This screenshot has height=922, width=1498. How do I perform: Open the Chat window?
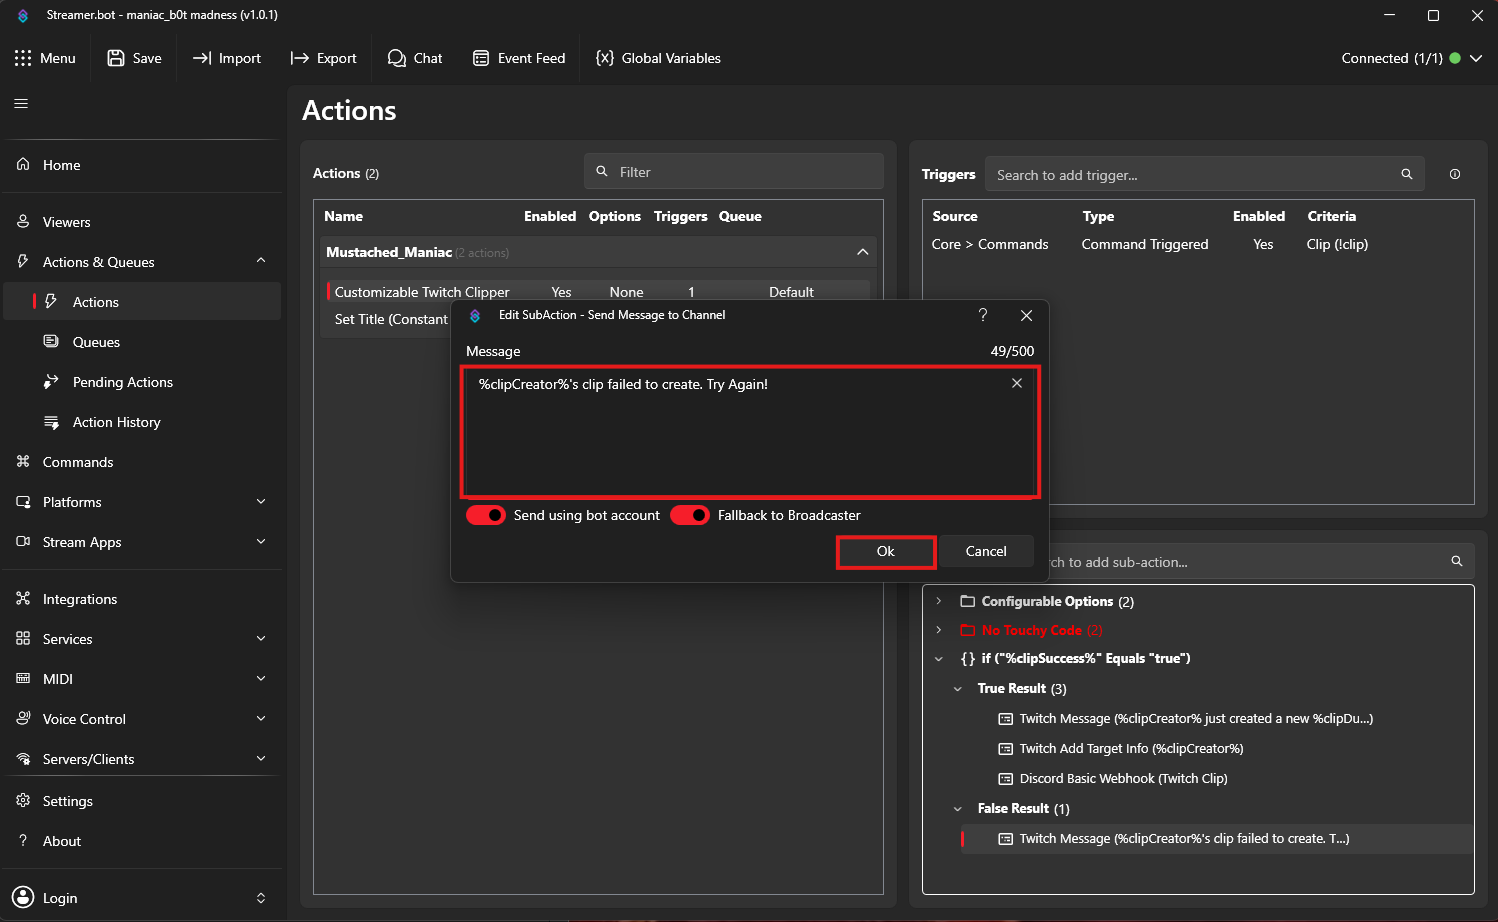pos(415,58)
